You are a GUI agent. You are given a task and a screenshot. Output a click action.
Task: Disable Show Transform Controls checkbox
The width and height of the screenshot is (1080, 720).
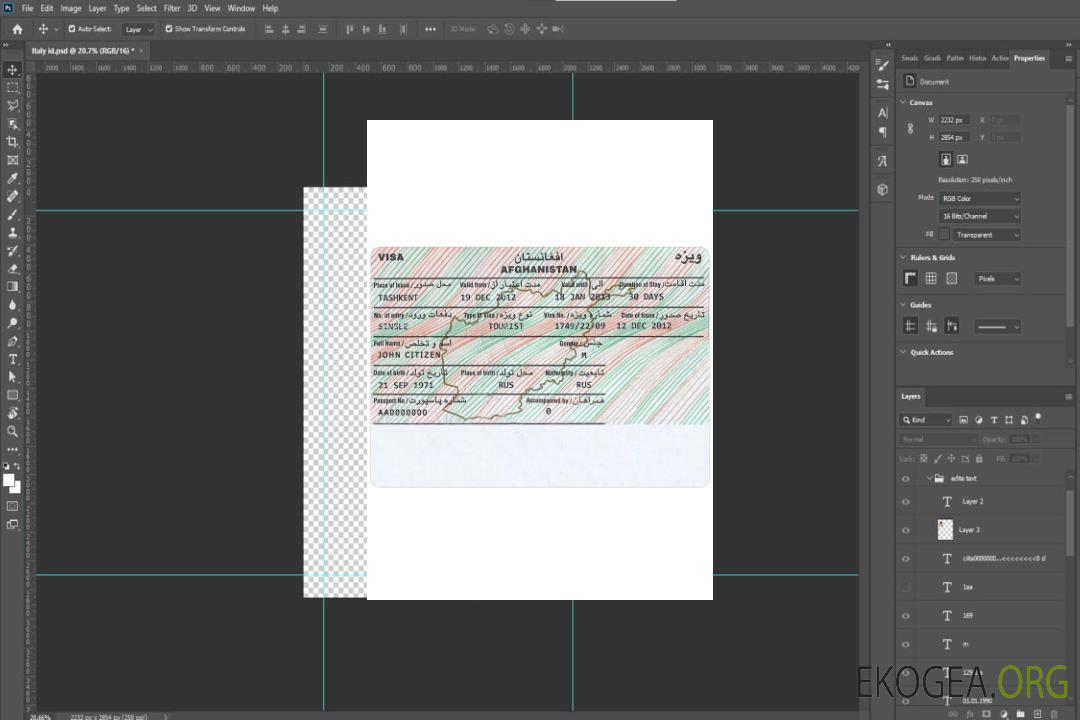(168, 29)
